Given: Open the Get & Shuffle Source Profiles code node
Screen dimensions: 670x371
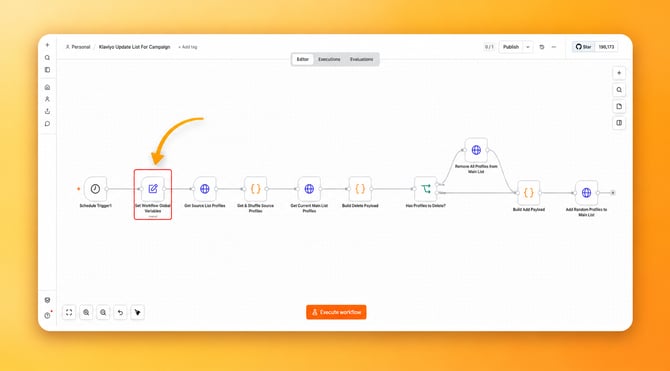Looking at the screenshot, I should (256, 189).
